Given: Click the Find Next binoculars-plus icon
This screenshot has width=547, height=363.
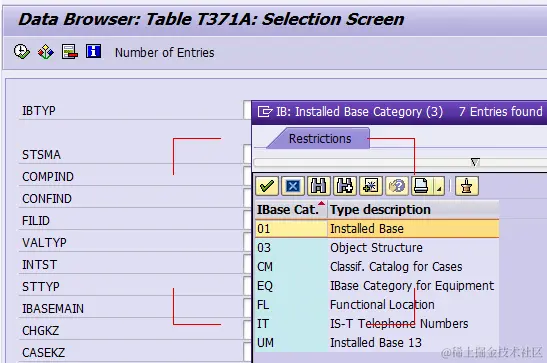Looking at the screenshot, I should pyautogui.click(x=345, y=186).
